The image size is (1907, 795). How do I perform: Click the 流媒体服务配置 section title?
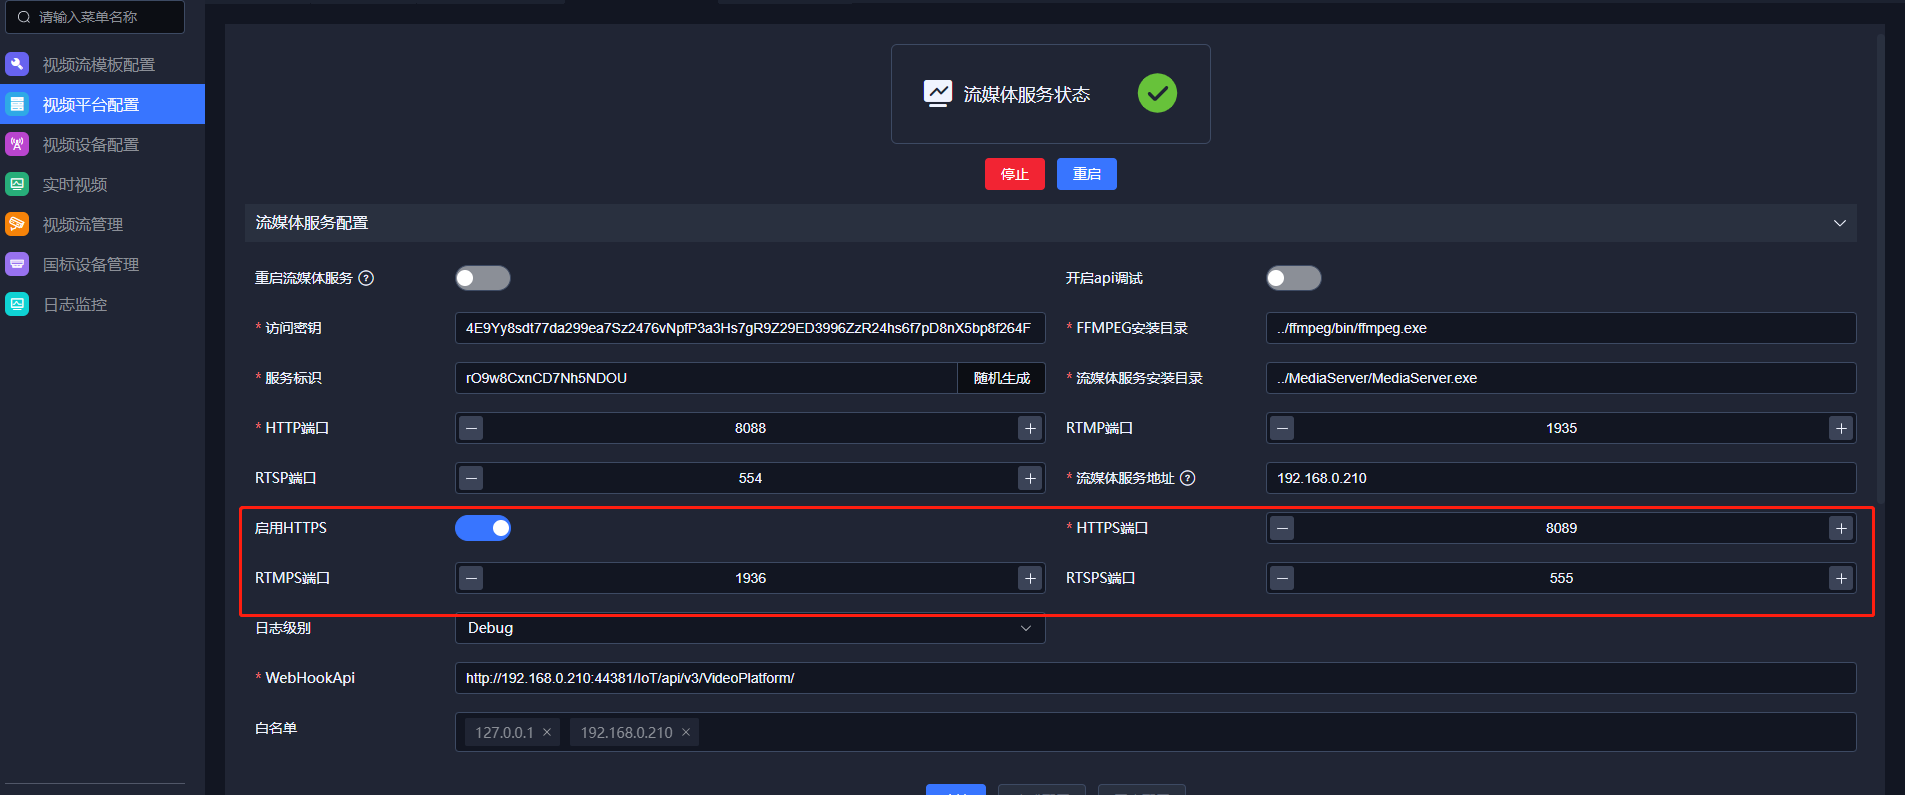pyautogui.click(x=312, y=223)
